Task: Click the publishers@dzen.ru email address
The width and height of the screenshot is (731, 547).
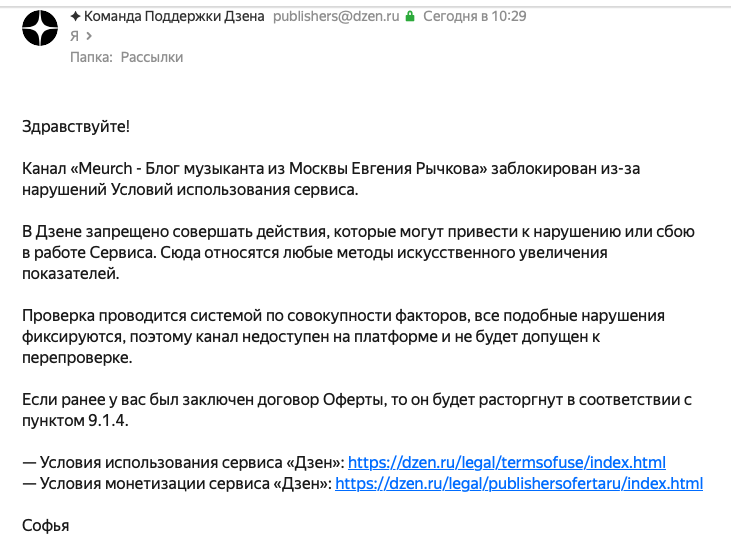Action: coord(336,16)
